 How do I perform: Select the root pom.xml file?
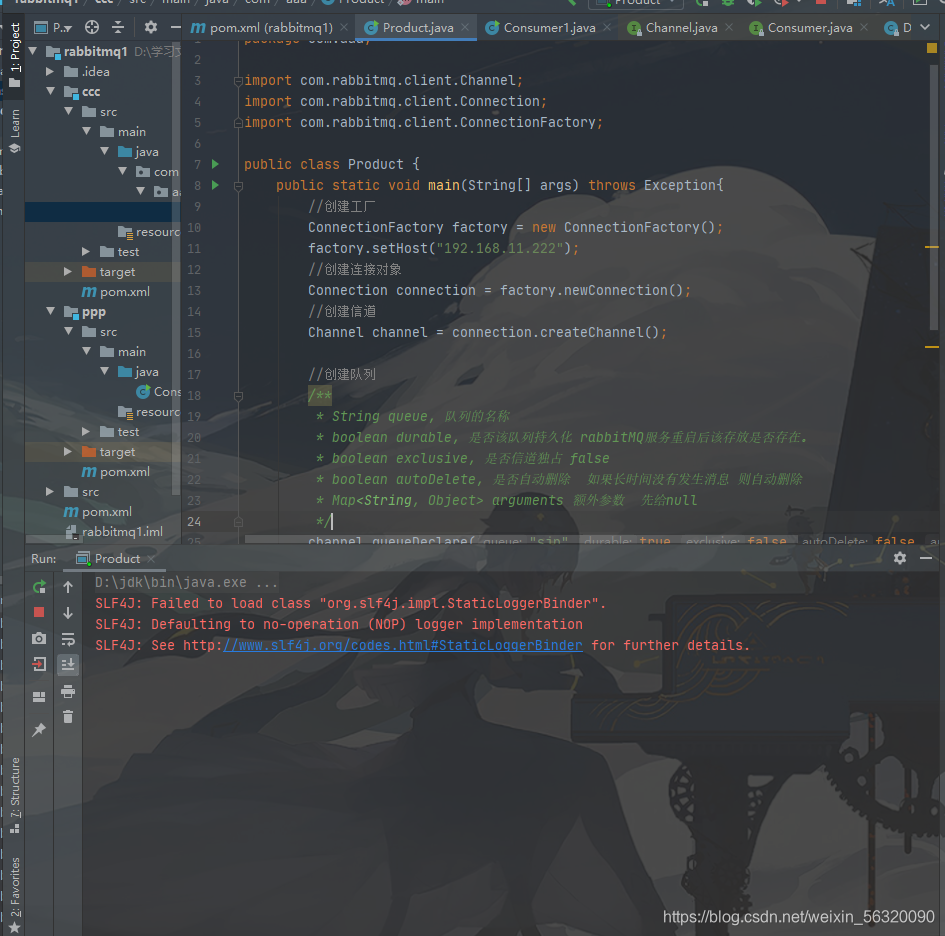tap(97, 512)
